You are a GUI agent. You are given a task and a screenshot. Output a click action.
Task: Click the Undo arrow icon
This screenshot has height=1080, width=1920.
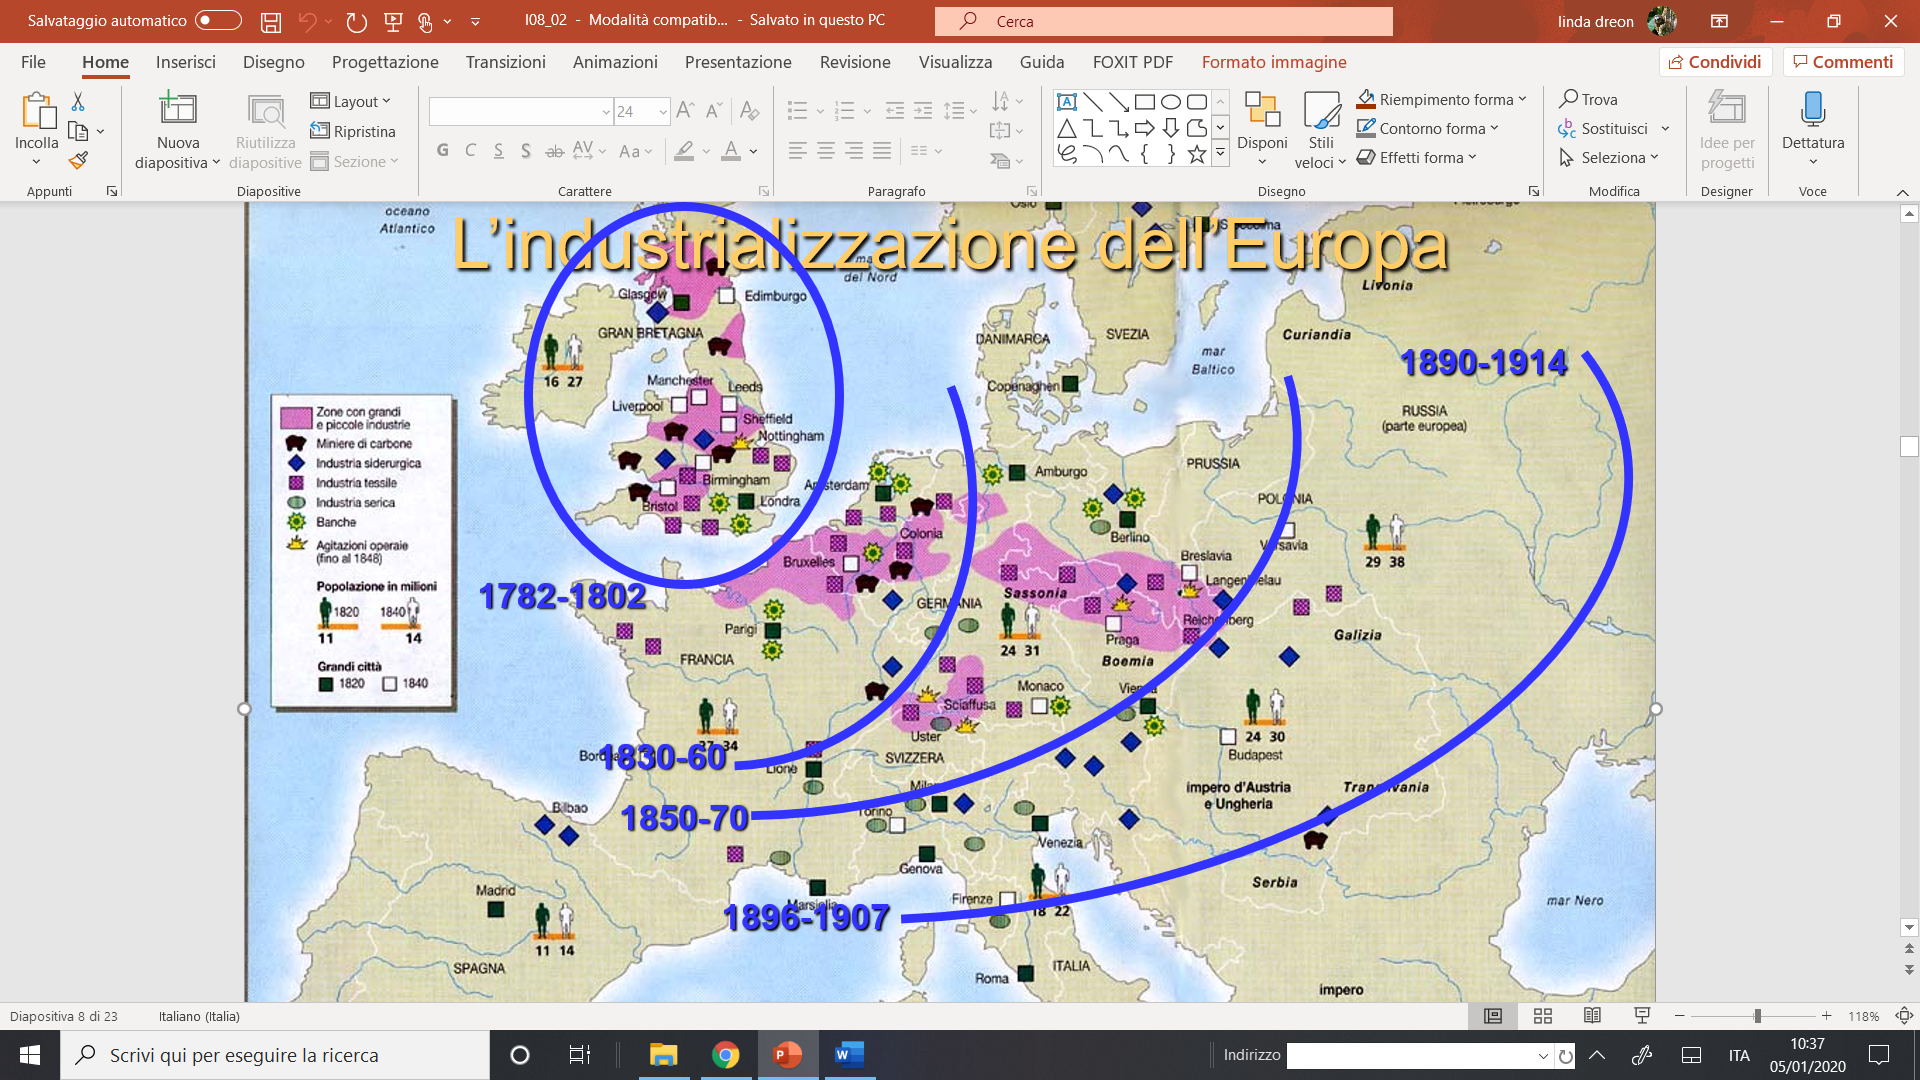[x=307, y=21]
